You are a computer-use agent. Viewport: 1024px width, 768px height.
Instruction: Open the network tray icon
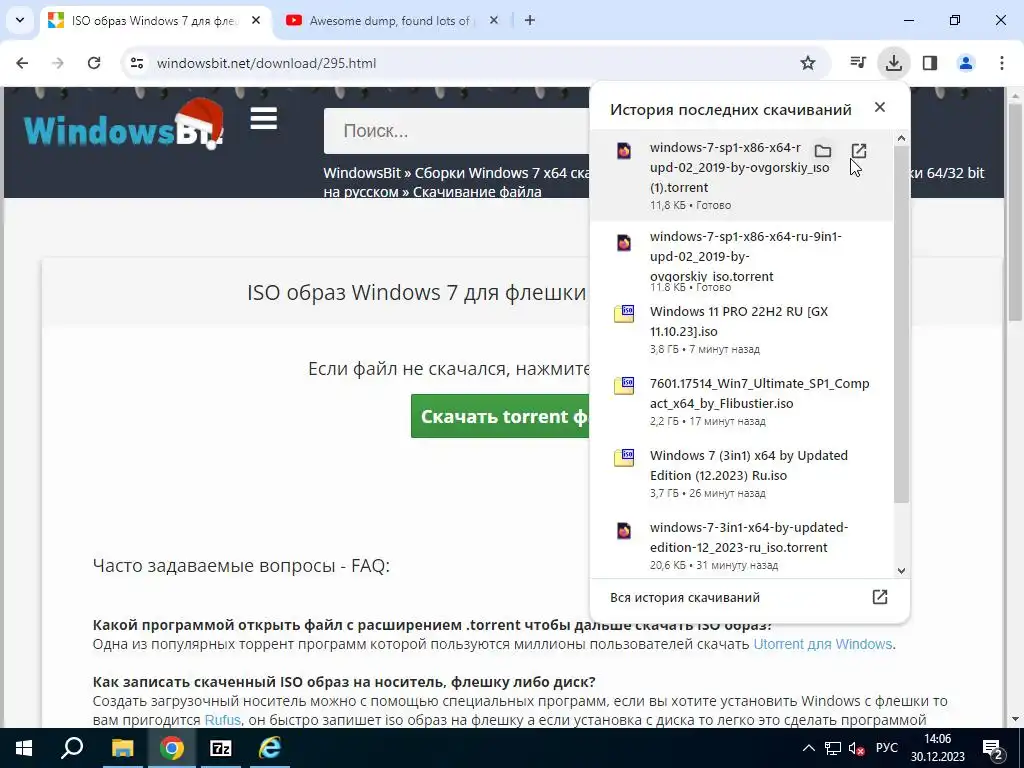coord(833,748)
